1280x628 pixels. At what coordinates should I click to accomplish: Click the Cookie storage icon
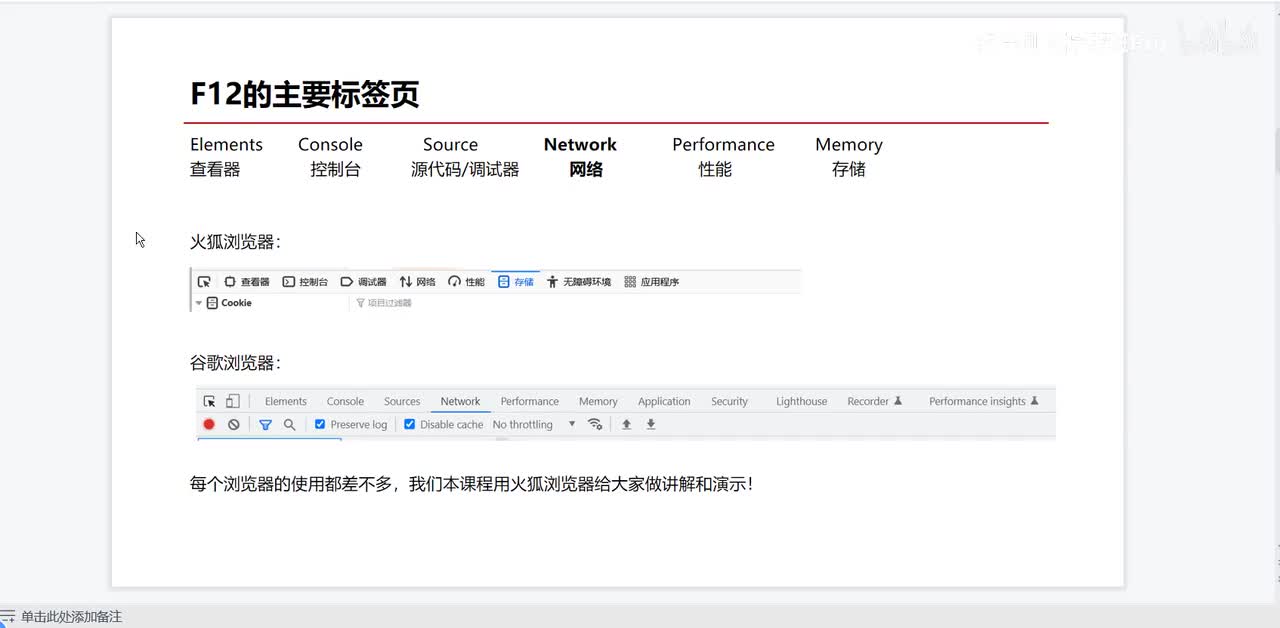point(212,303)
